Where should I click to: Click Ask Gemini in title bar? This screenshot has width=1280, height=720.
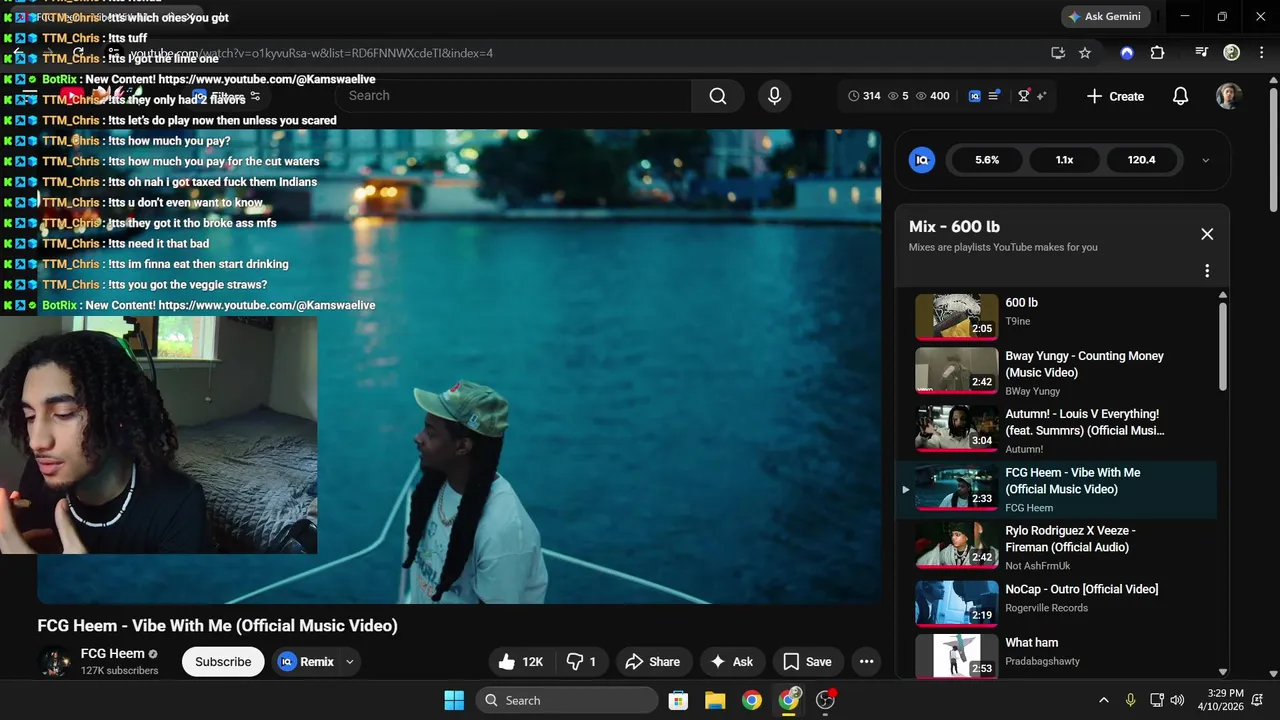(1105, 17)
